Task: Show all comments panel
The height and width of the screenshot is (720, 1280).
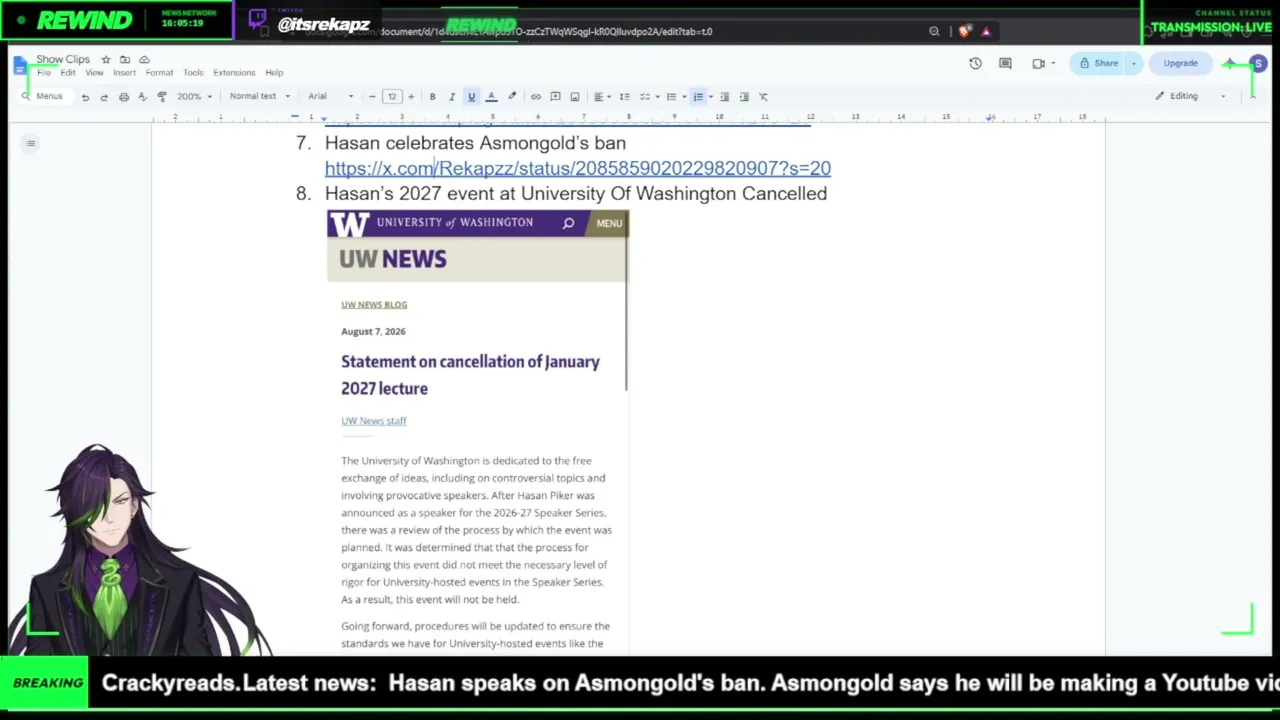Action: pos(1005,64)
